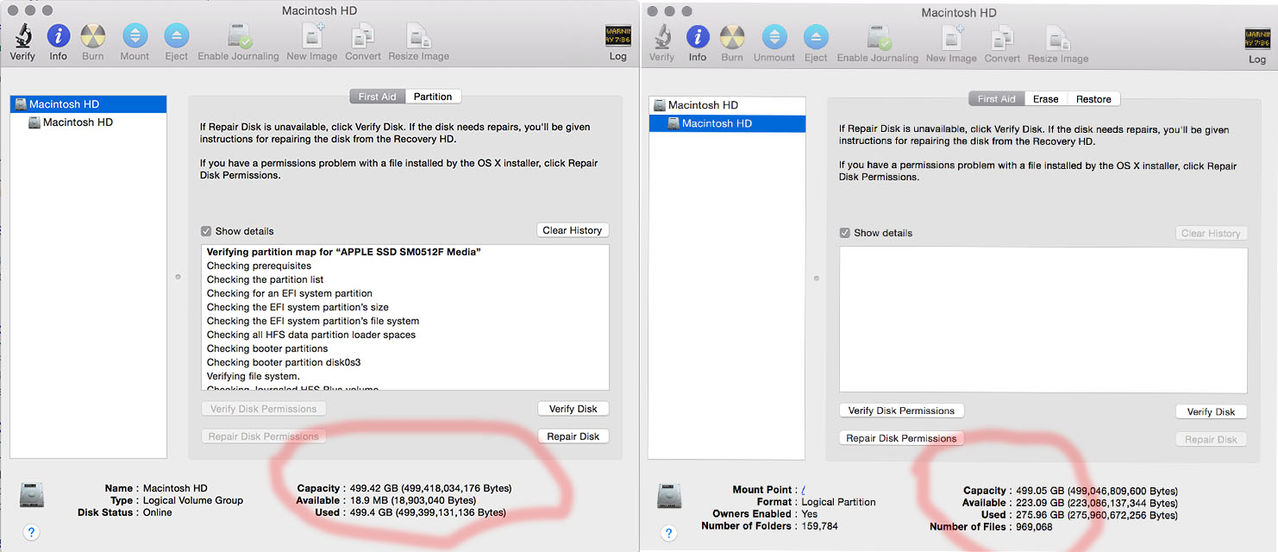Click Eject icon in right window toolbar
The image size is (1278, 552).
click(x=816, y=37)
